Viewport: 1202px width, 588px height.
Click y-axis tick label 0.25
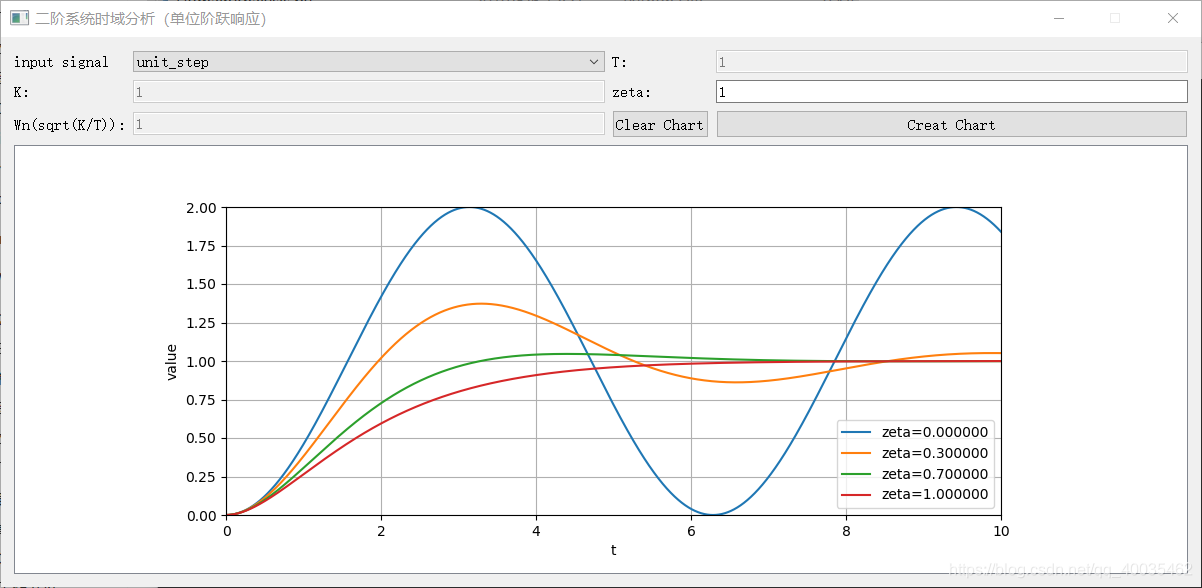203,477
